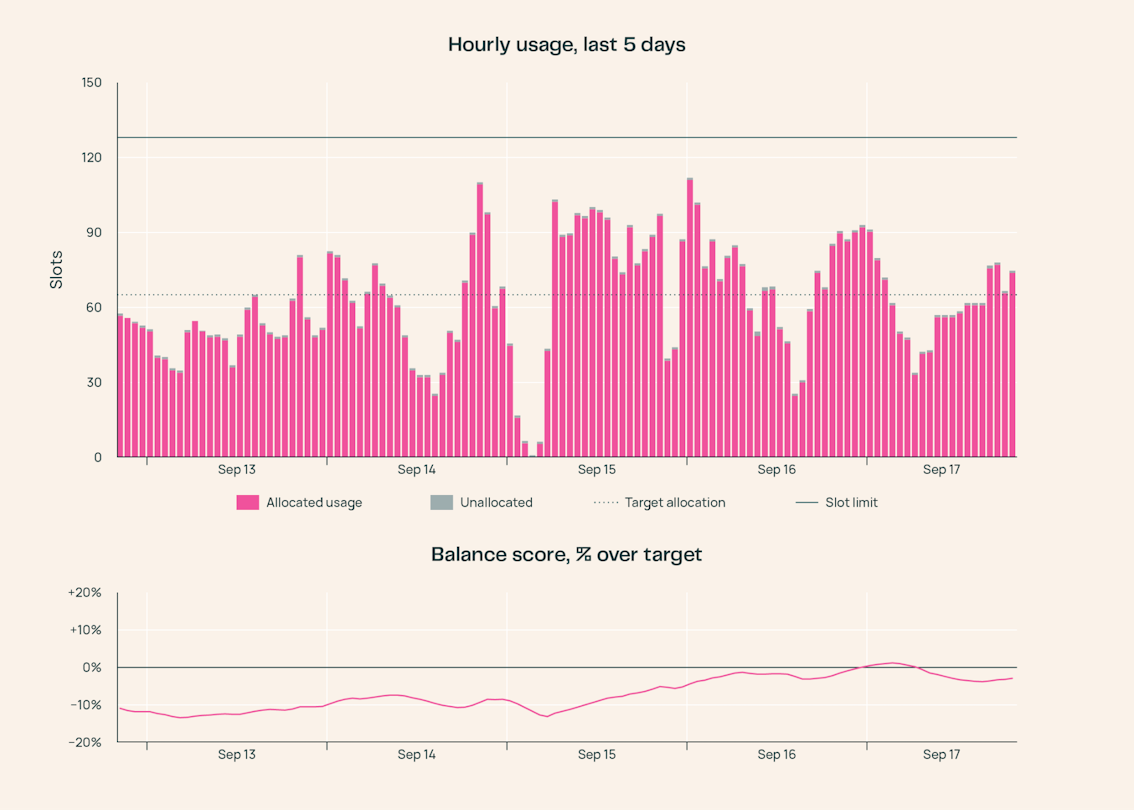Screen dimensions: 1134x810
Task: Click the Slot limit legend line marker
Action: click(x=806, y=503)
